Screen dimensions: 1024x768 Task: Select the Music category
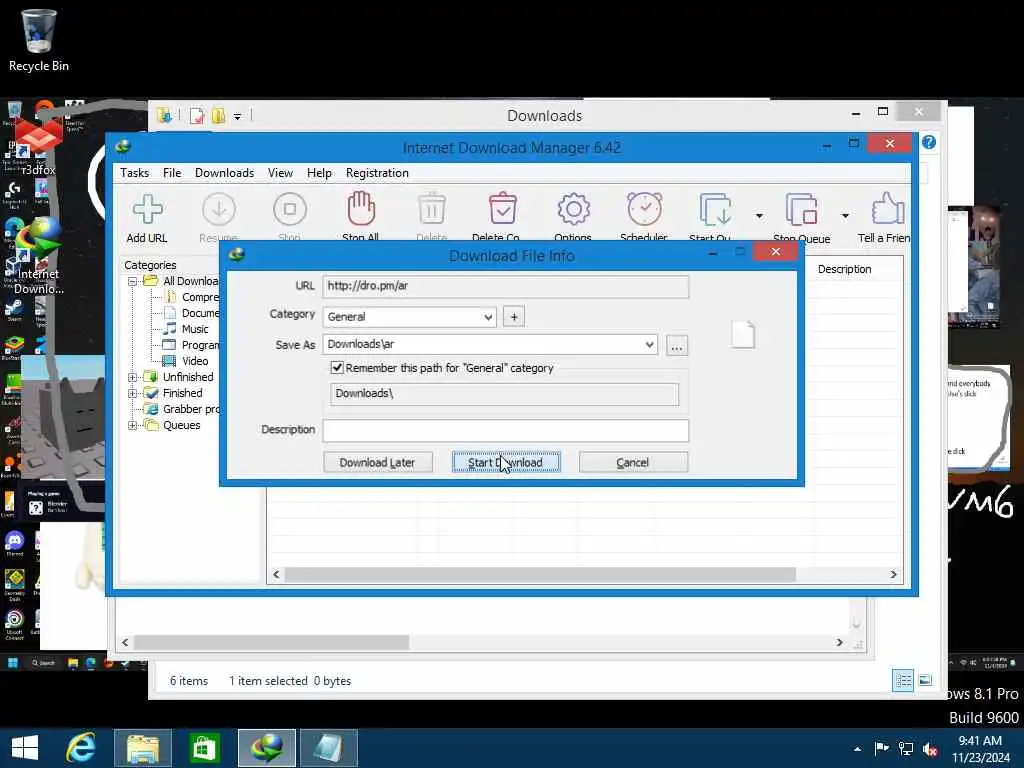tap(186, 329)
